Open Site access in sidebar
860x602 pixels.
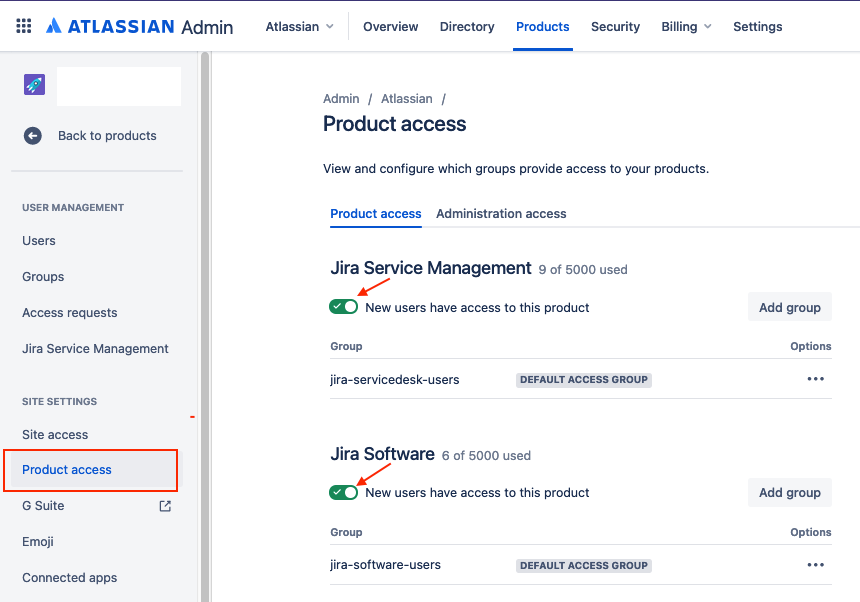click(x=55, y=434)
